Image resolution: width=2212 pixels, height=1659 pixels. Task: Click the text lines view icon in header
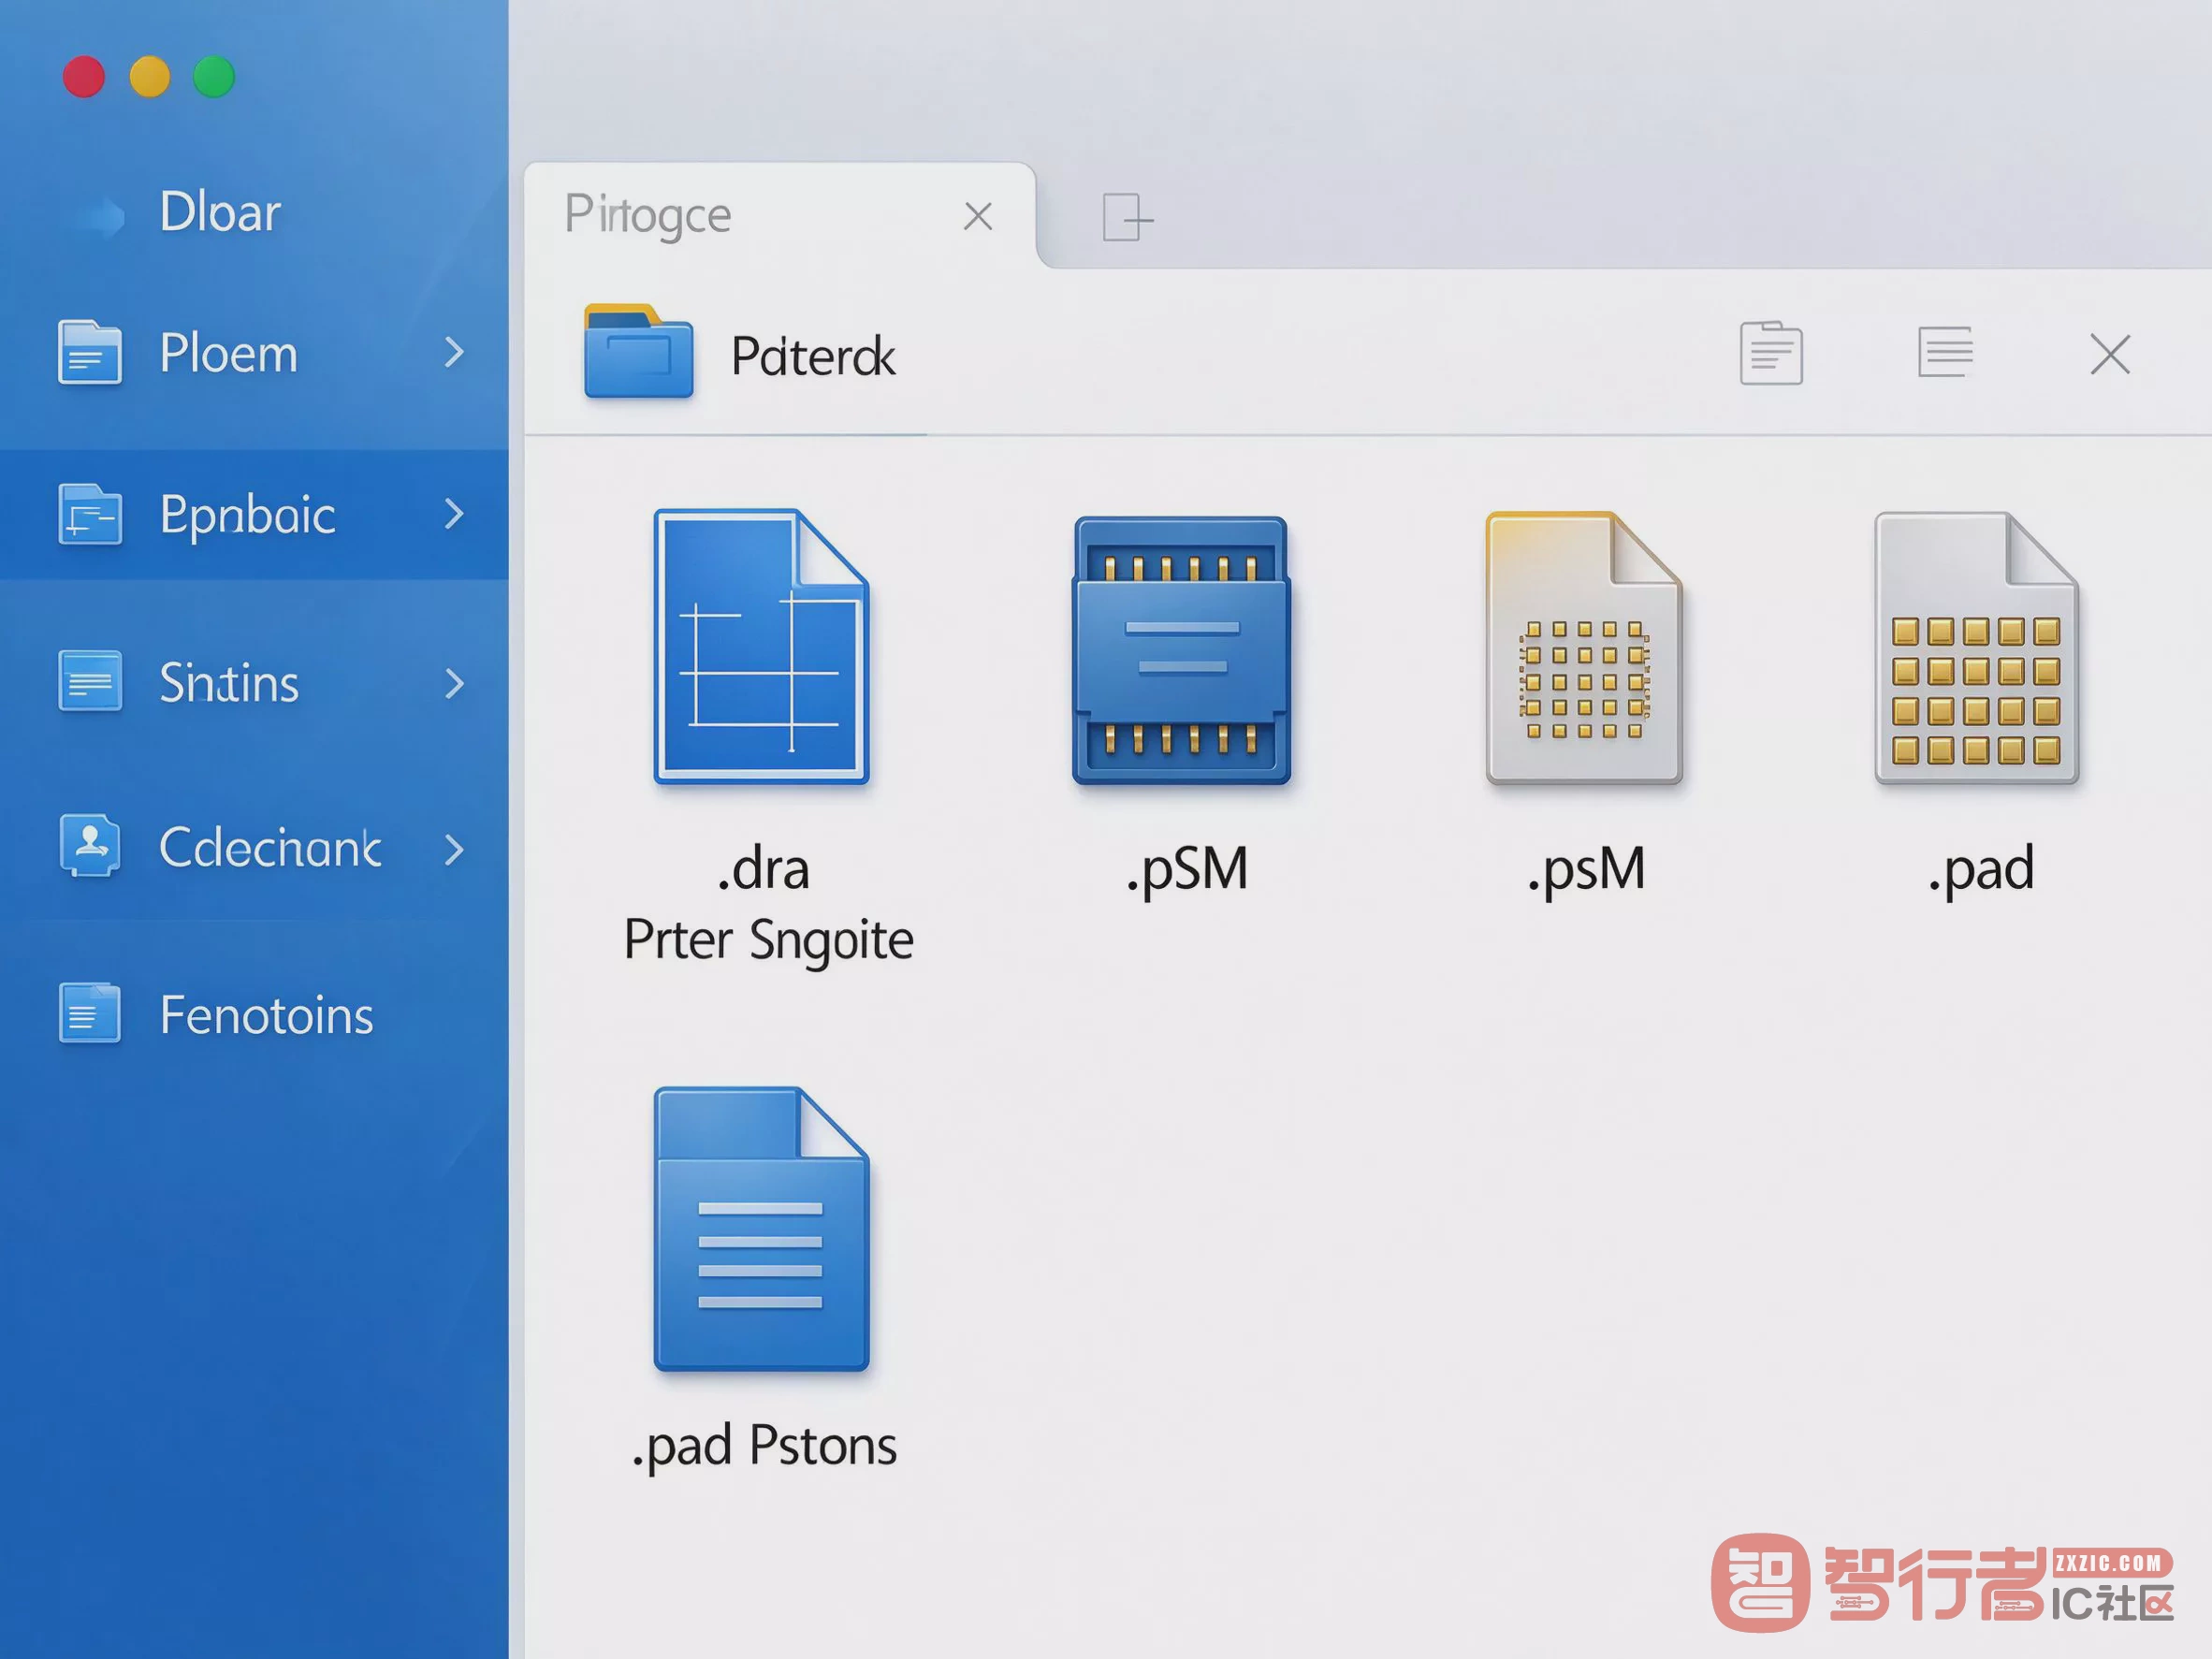click(x=1945, y=352)
